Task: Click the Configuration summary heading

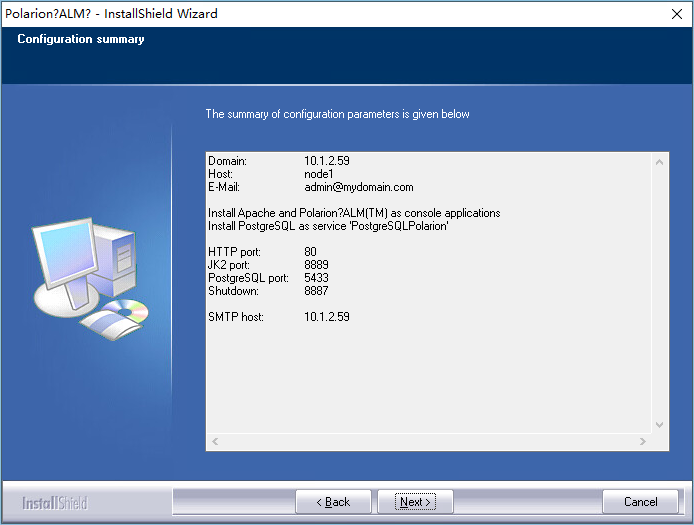Action: click(x=81, y=39)
